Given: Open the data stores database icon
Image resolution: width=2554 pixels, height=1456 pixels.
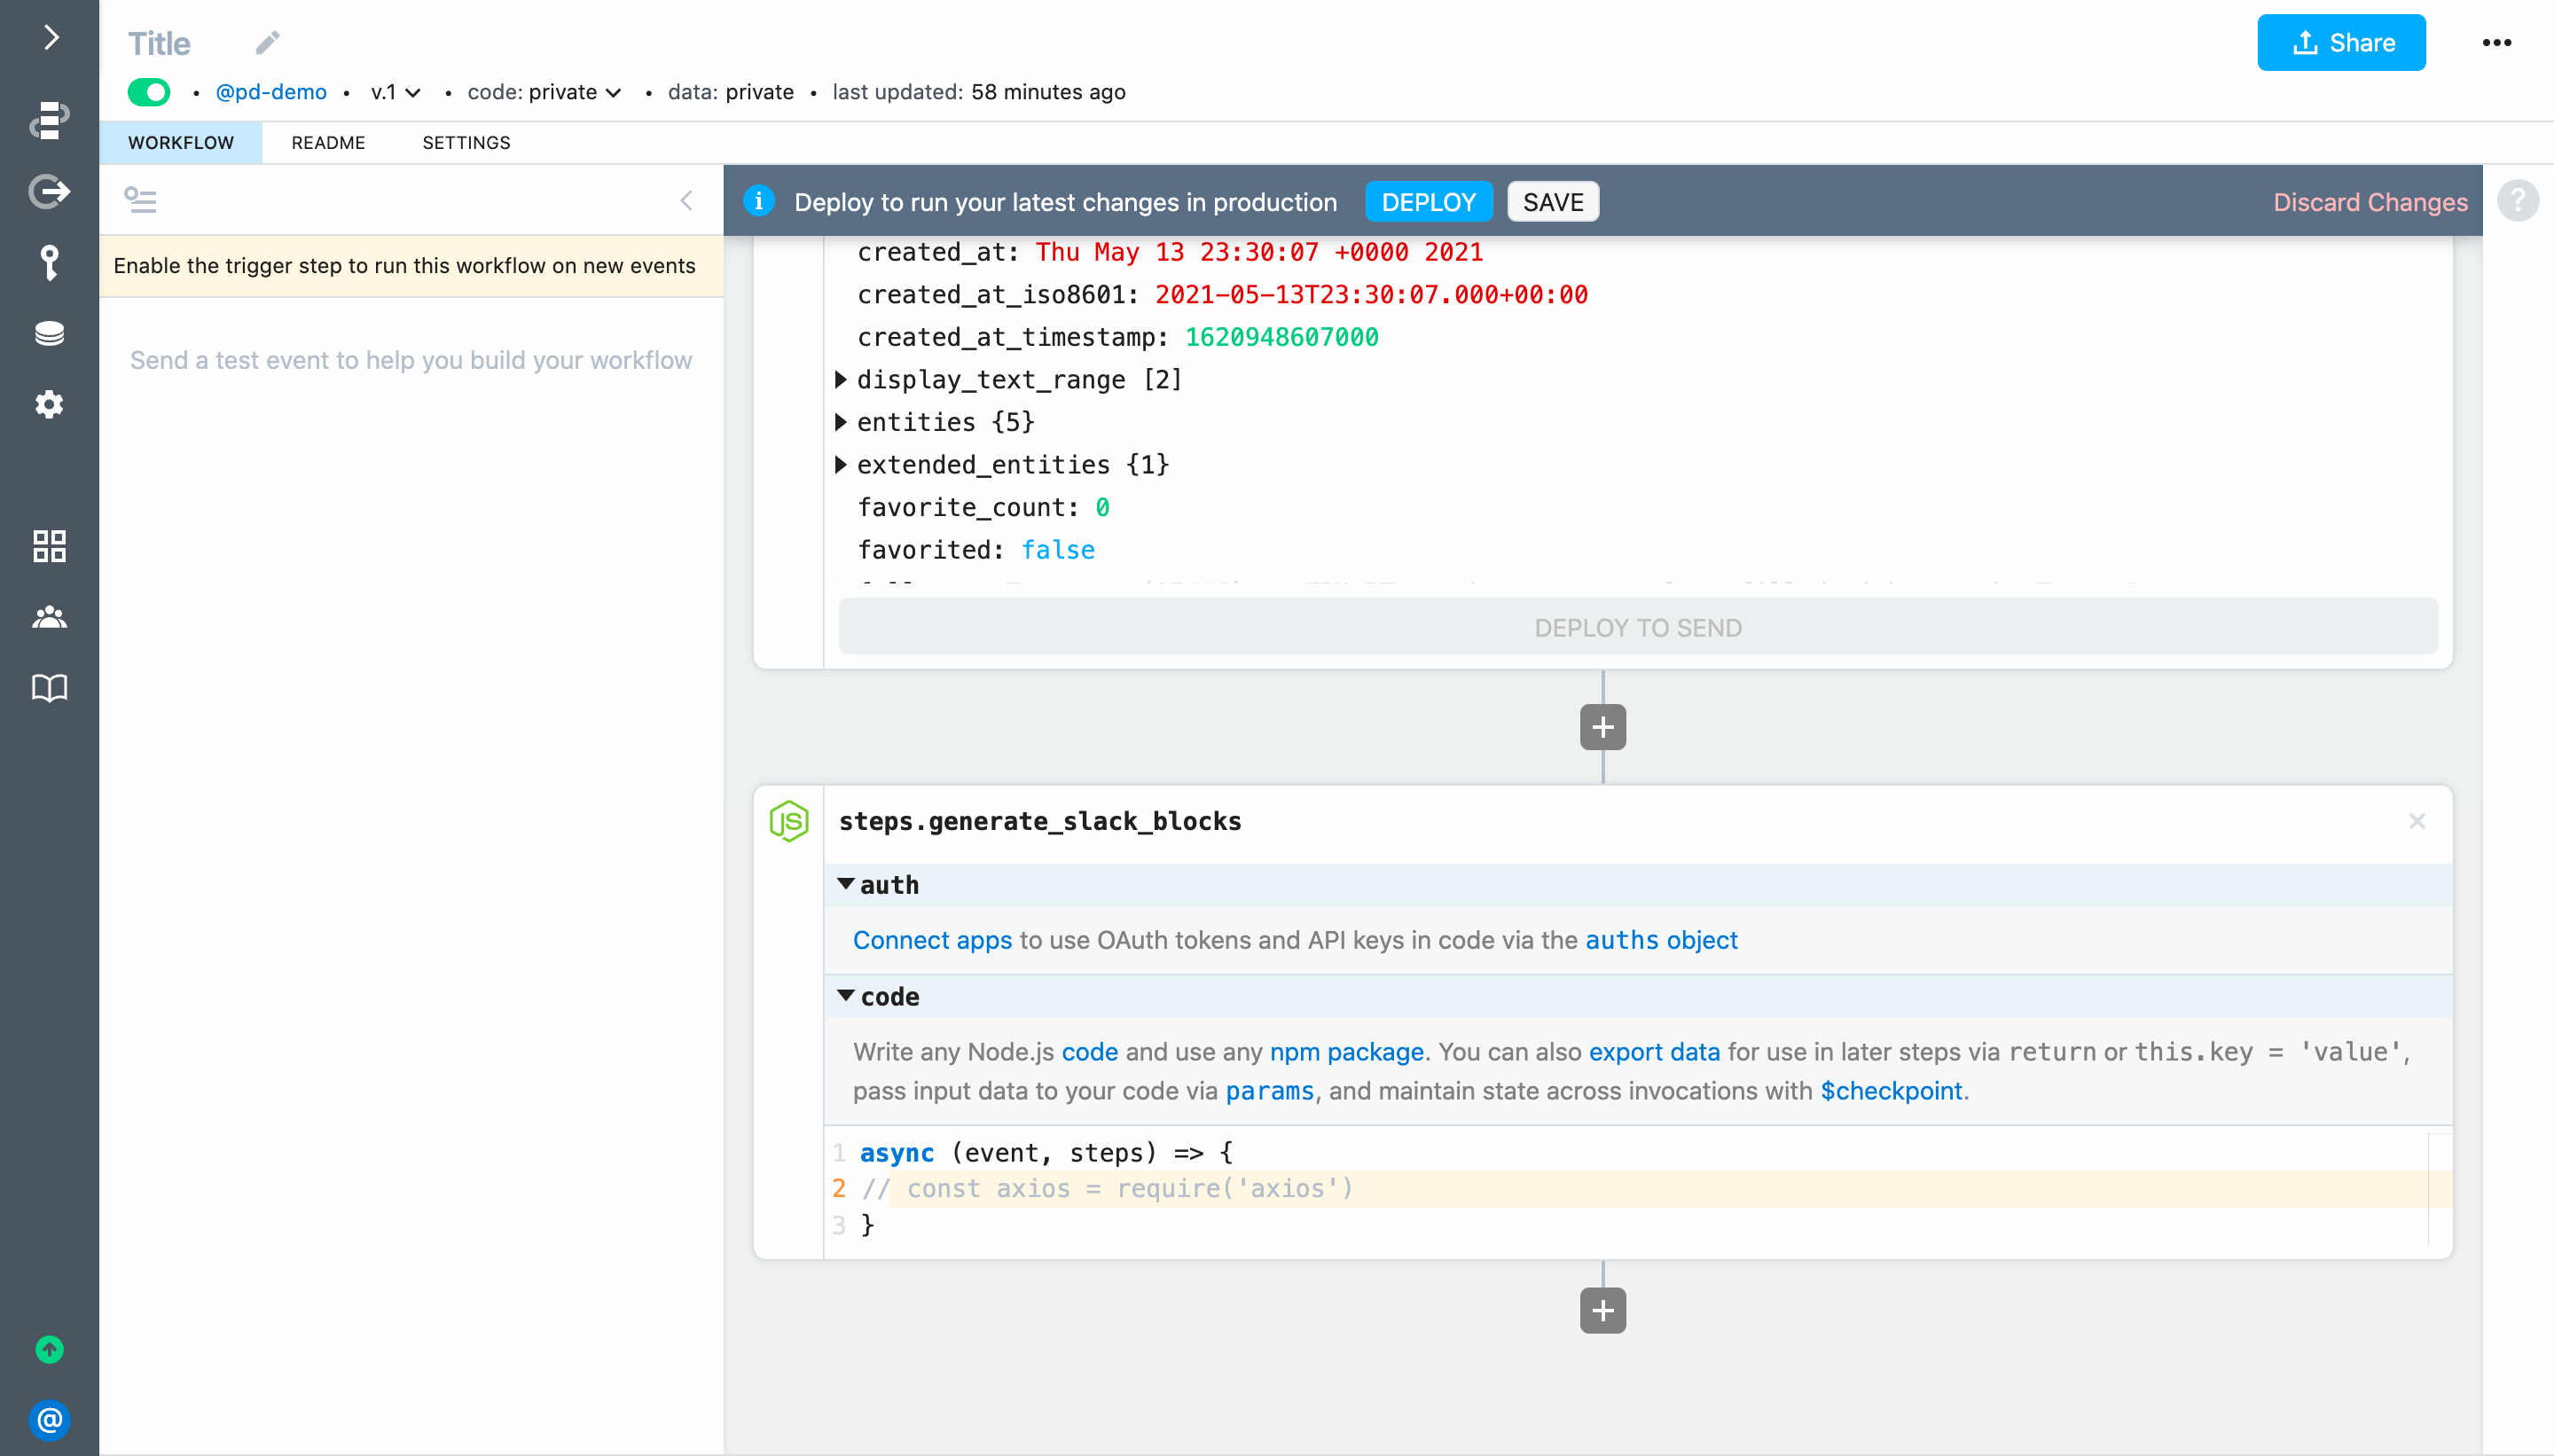Looking at the screenshot, I should (x=49, y=333).
